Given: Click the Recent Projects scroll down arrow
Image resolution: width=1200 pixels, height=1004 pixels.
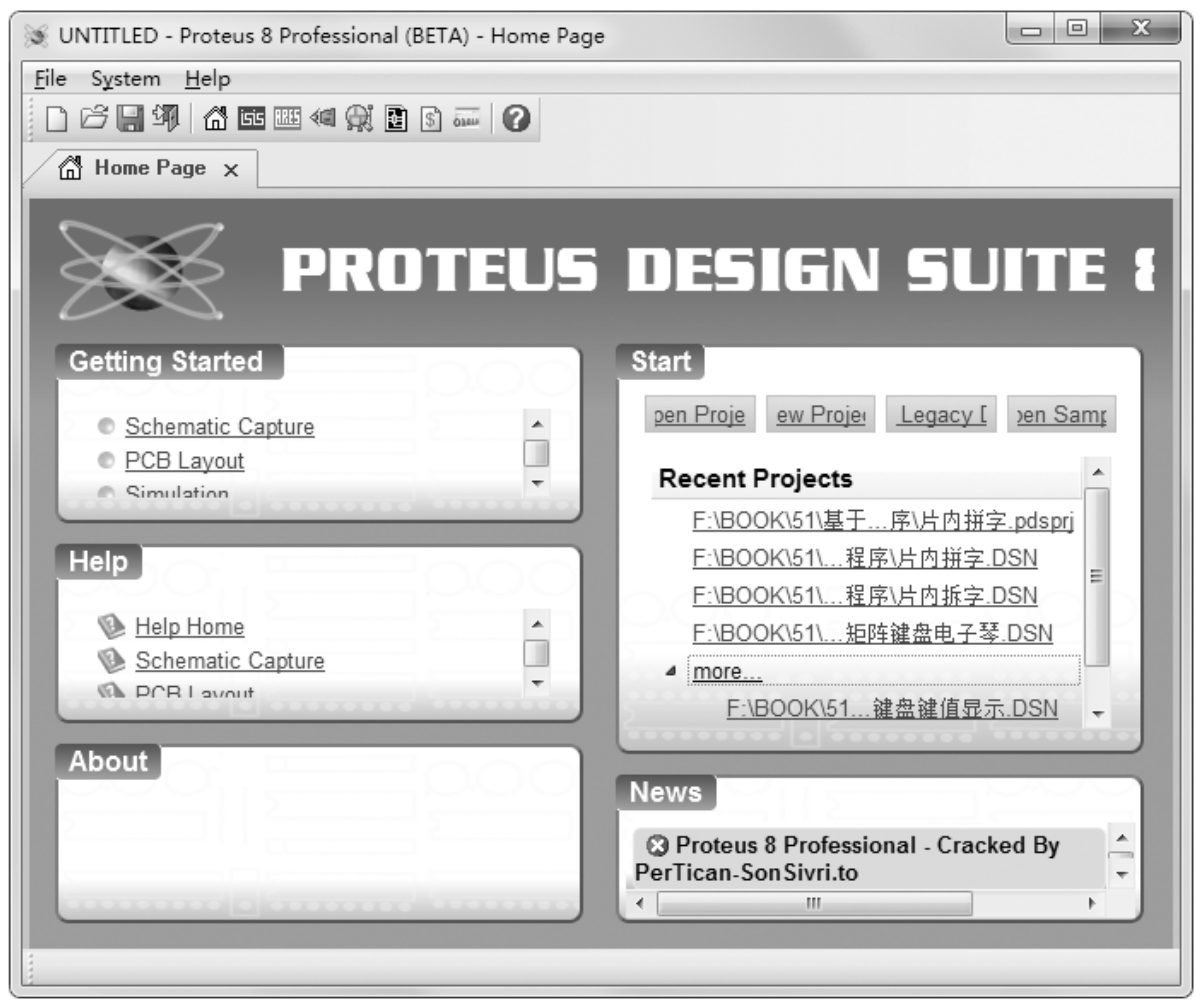Looking at the screenshot, I should pyautogui.click(x=1097, y=714).
